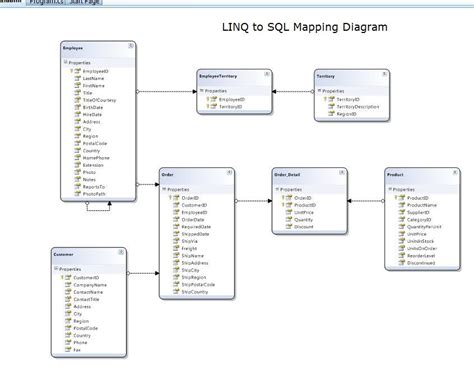Viewport: 474px width, 372px height.
Task: Click the LastName property icon in Employee
Action: [x=77, y=78]
